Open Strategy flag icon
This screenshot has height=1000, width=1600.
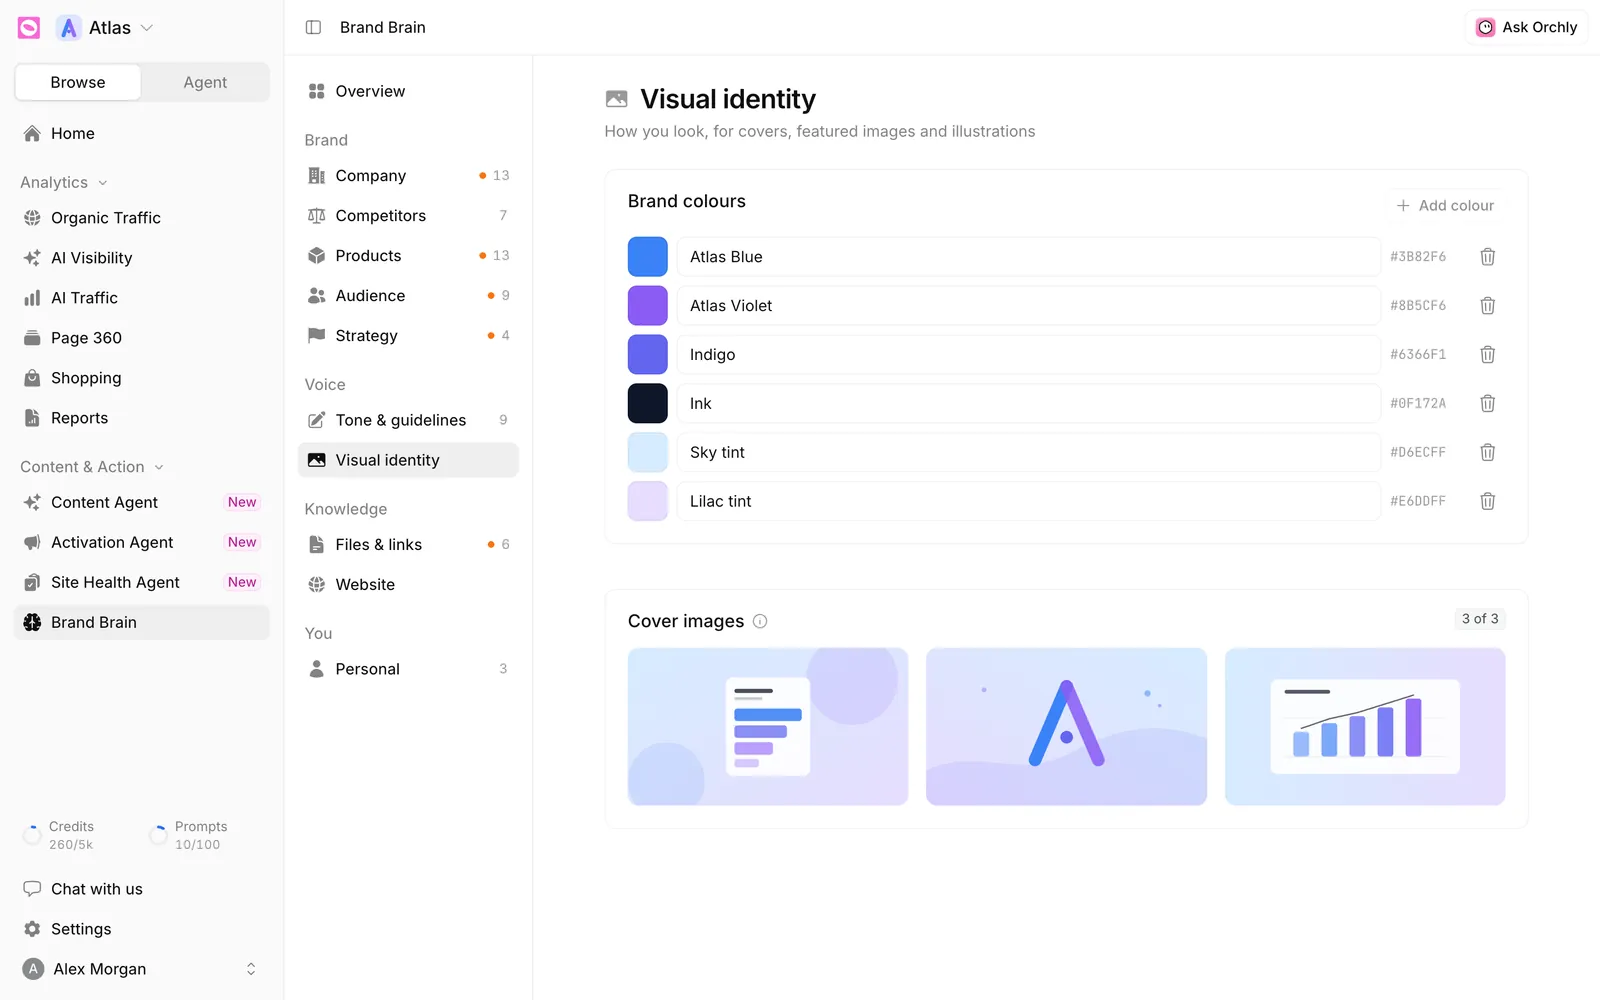click(317, 336)
